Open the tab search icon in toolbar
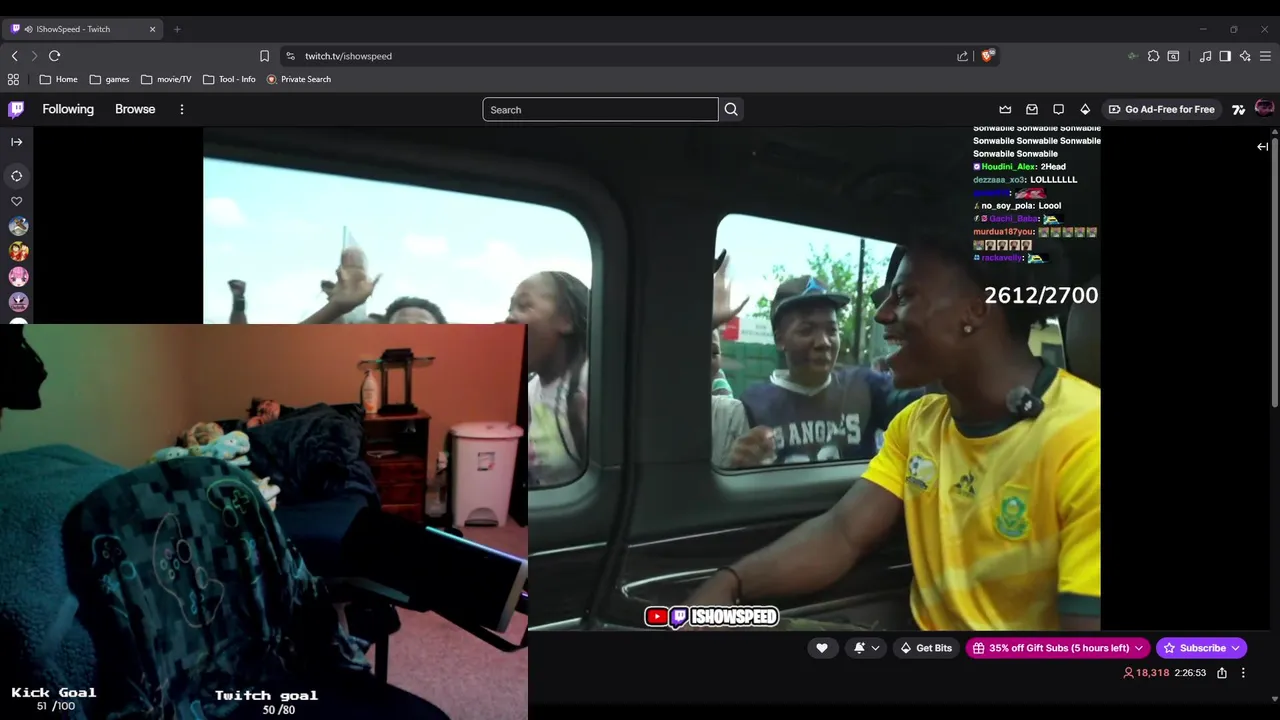Viewport: 1280px width, 720px height. (1173, 56)
